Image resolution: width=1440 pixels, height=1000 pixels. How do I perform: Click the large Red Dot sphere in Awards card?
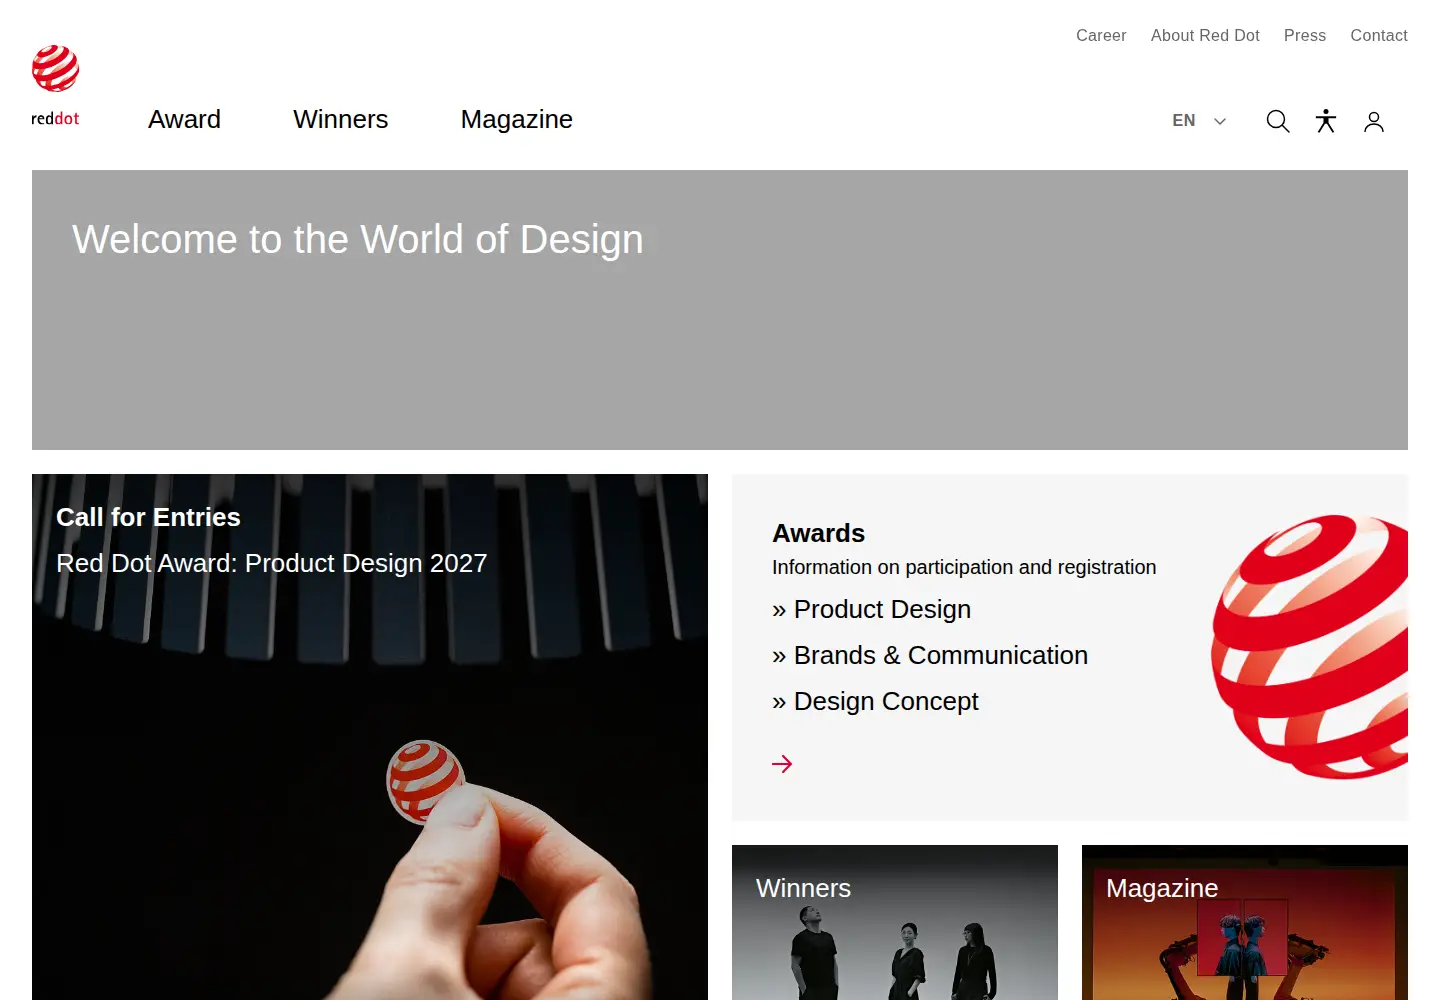1310,647
